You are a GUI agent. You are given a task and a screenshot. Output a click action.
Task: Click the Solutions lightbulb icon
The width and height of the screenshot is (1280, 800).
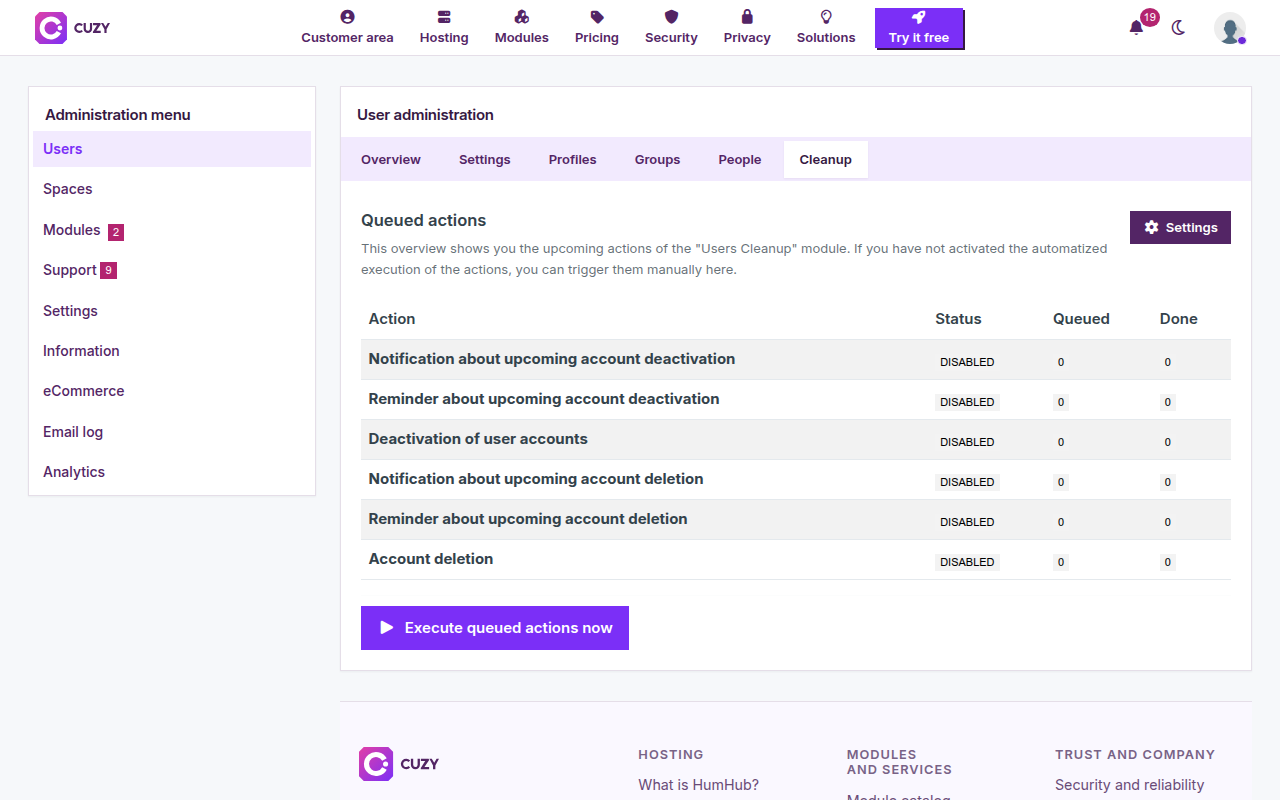click(x=826, y=17)
